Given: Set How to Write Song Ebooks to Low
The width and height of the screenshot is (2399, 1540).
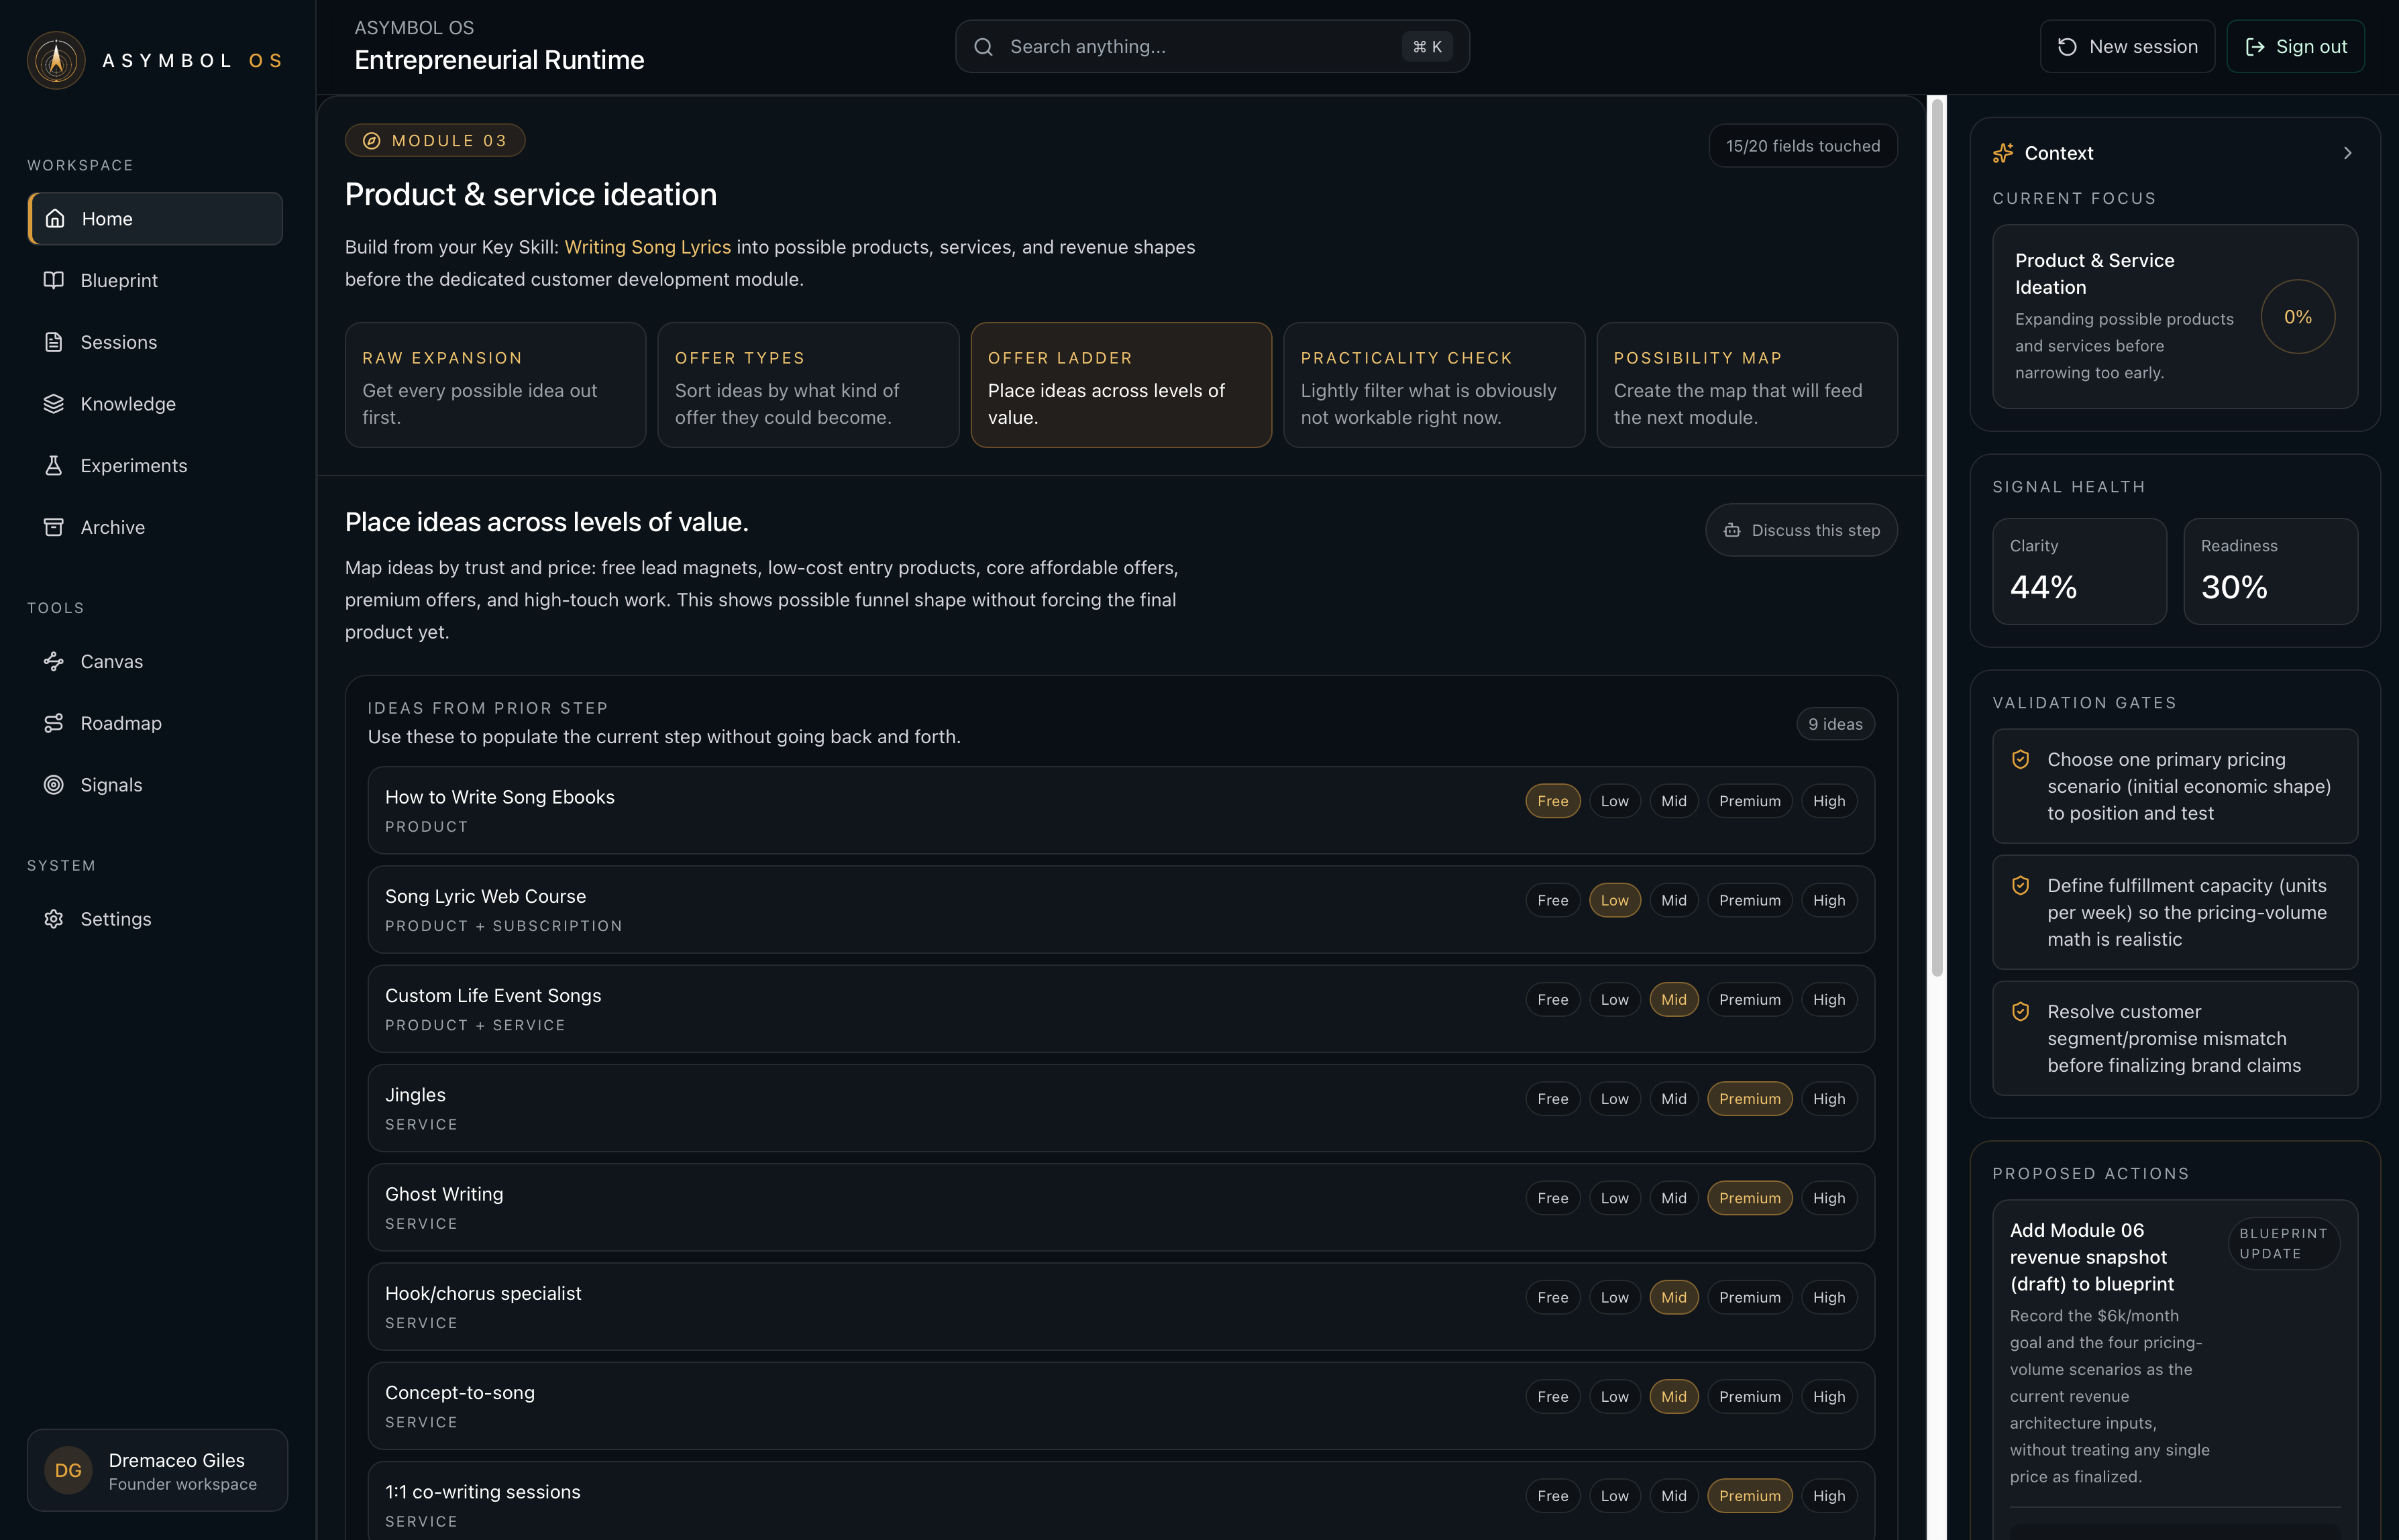Looking at the screenshot, I should click(x=1614, y=801).
